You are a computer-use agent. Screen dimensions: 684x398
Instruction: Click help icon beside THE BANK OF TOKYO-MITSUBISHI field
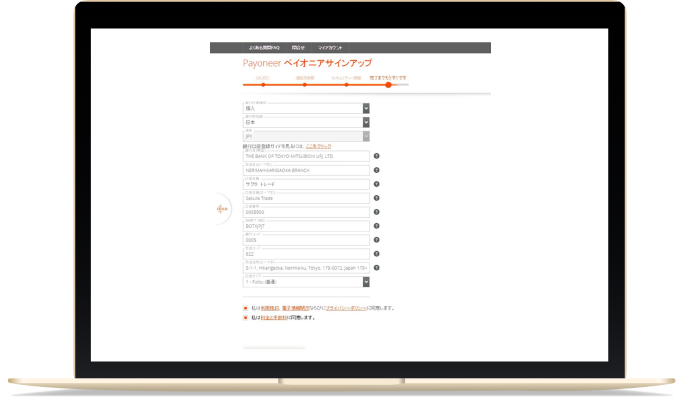click(376, 156)
